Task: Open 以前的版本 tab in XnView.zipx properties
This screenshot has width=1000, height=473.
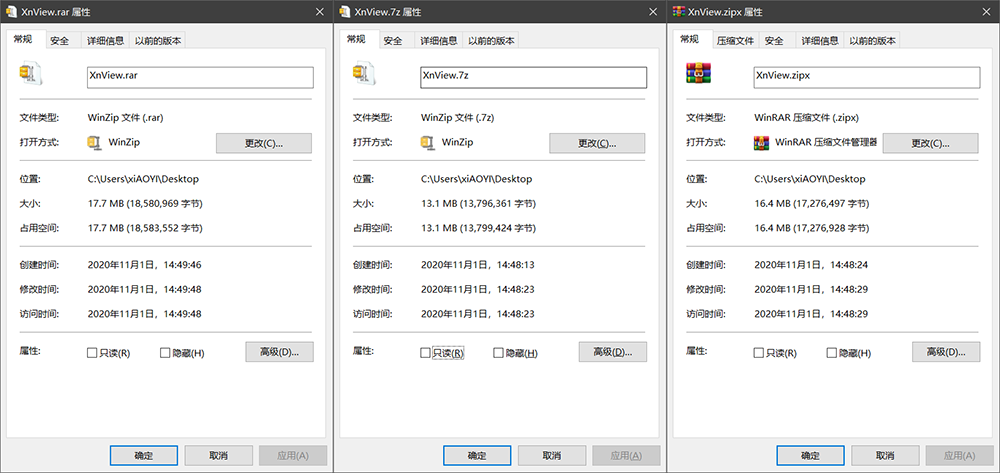Action: click(x=872, y=41)
